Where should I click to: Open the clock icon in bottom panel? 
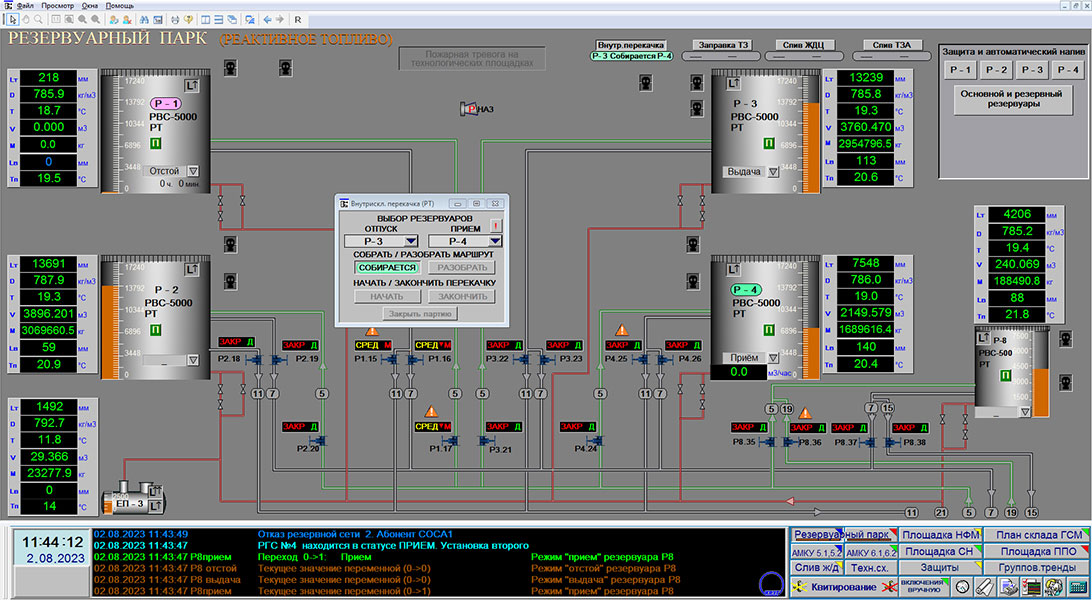point(962,587)
